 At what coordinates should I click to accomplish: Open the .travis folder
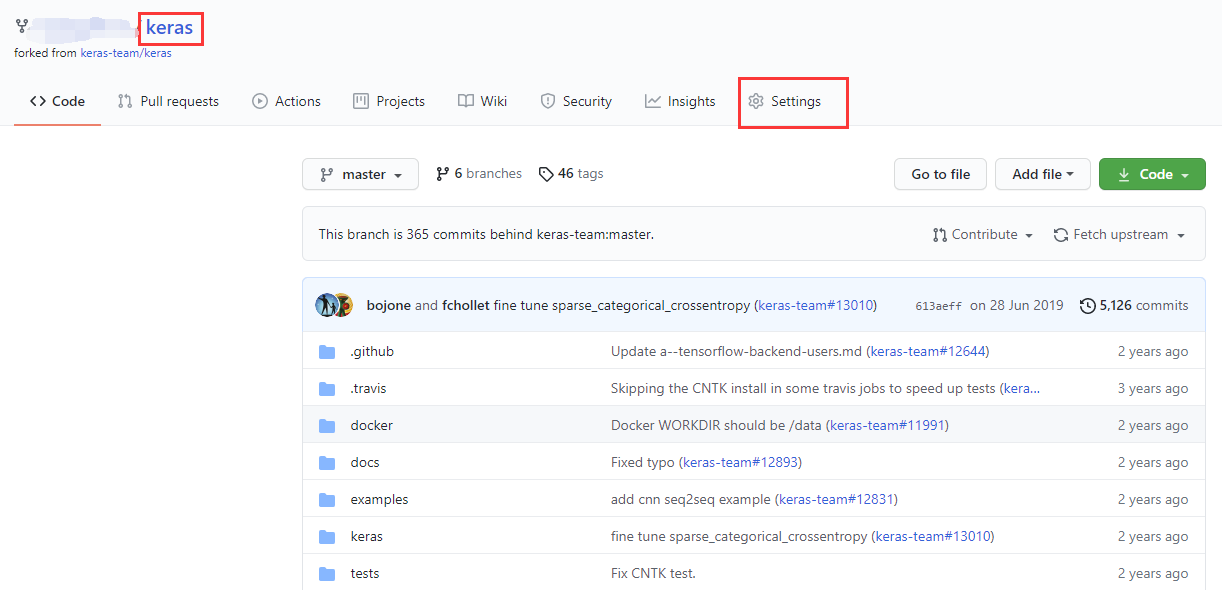(368, 389)
